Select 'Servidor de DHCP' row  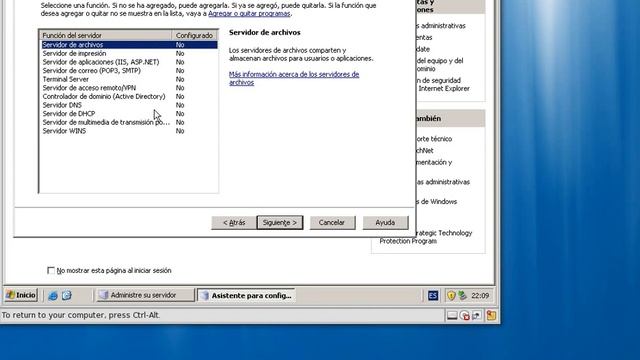point(129,113)
